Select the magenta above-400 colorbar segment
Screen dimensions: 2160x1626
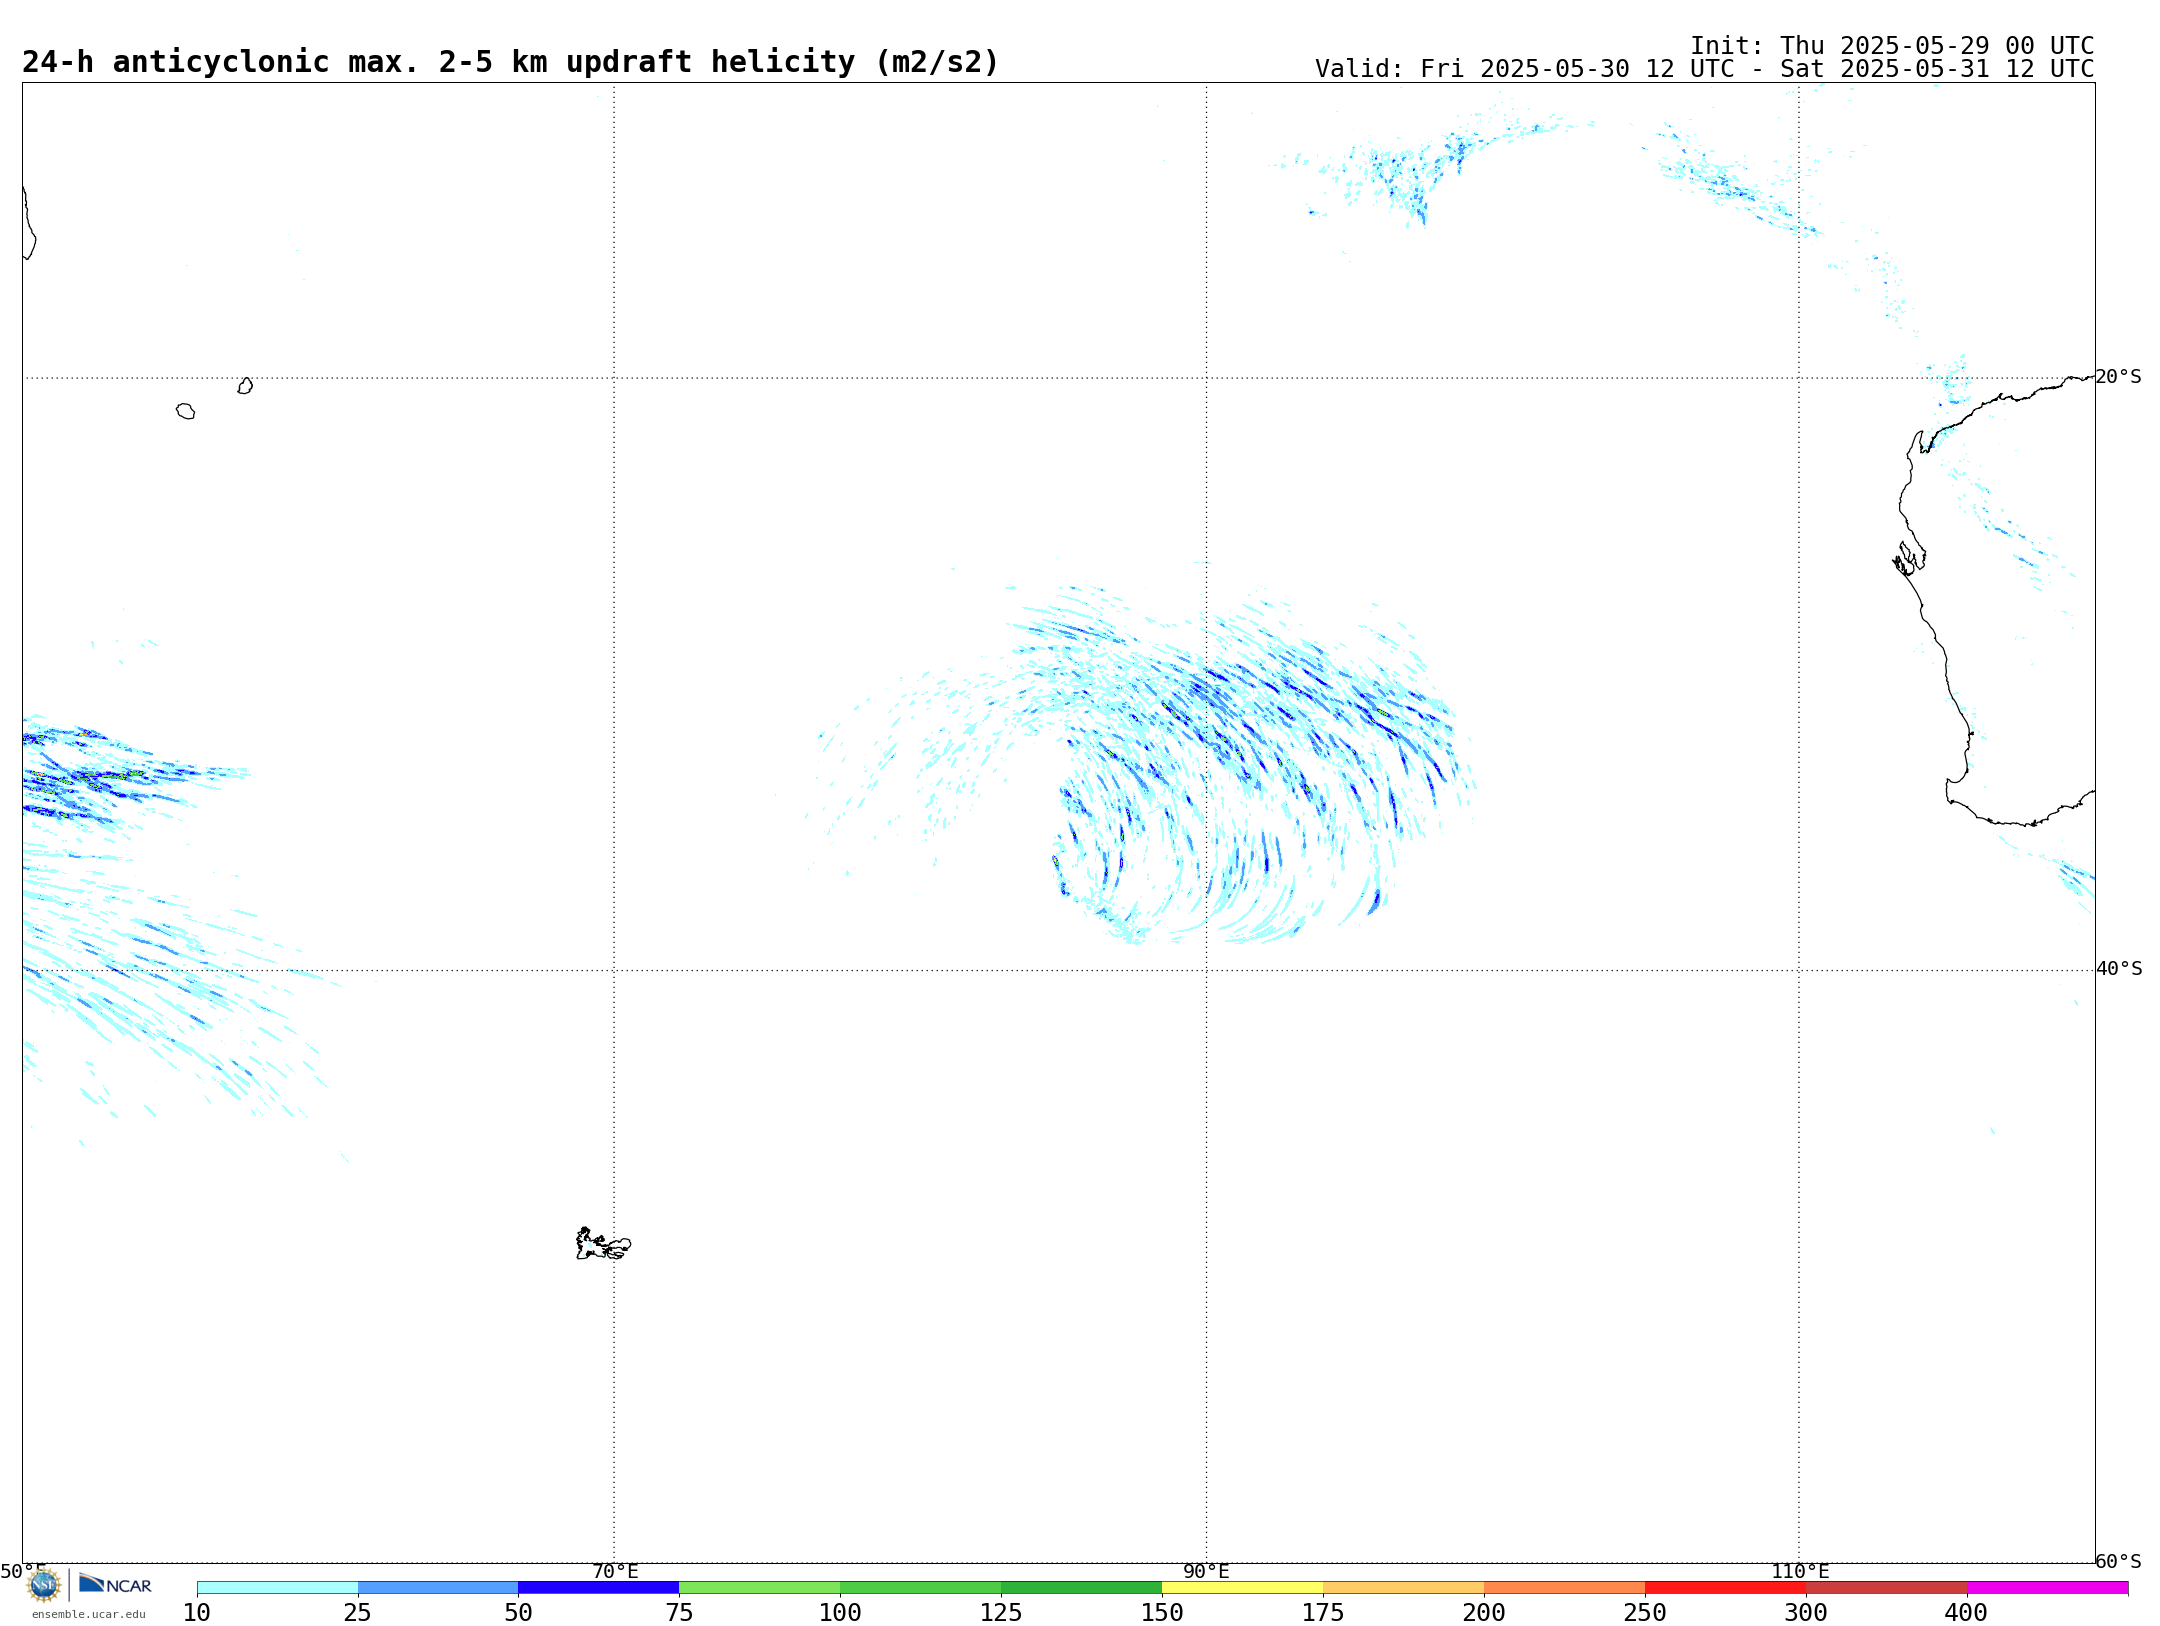point(2047,1588)
